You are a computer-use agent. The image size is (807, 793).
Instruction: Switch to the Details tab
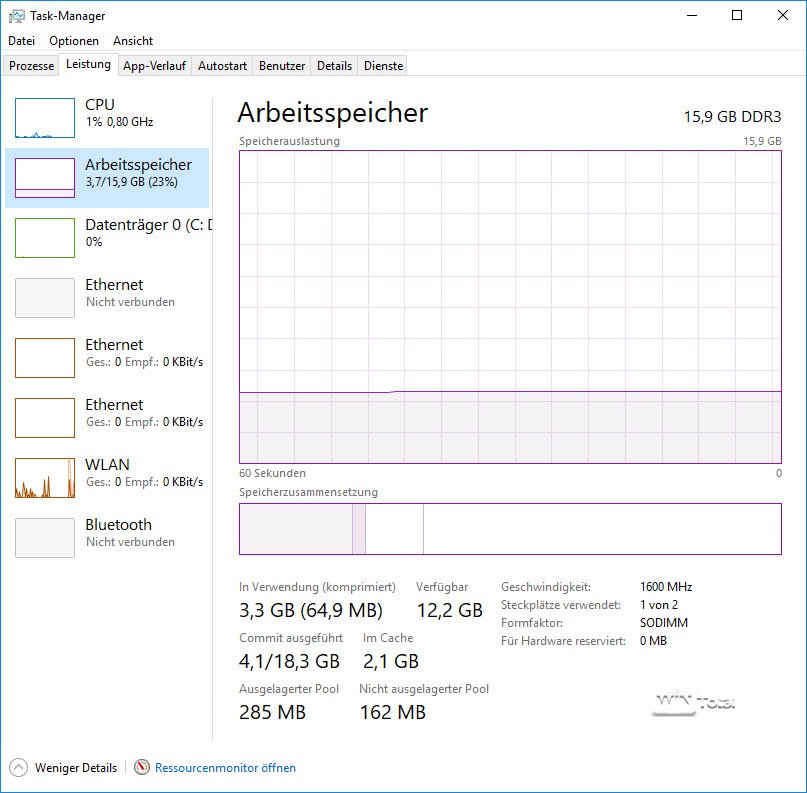[x=335, y=66]
